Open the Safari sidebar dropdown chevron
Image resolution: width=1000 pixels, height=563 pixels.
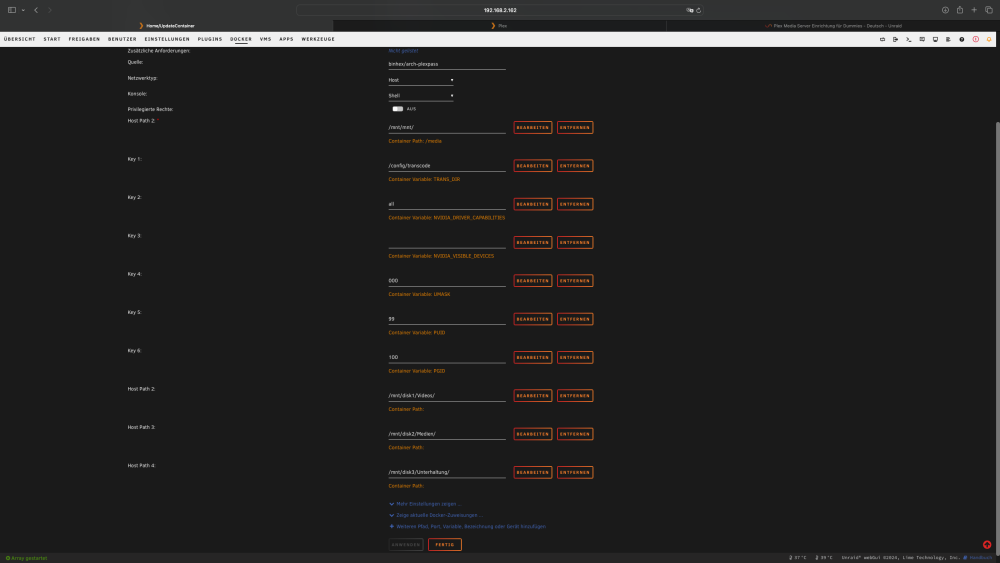23,10
